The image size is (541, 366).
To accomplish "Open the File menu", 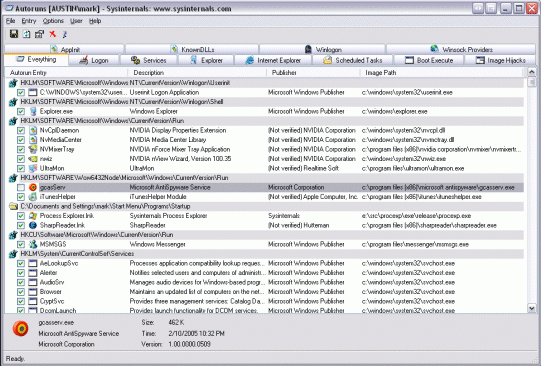I will tap(10, 21).
